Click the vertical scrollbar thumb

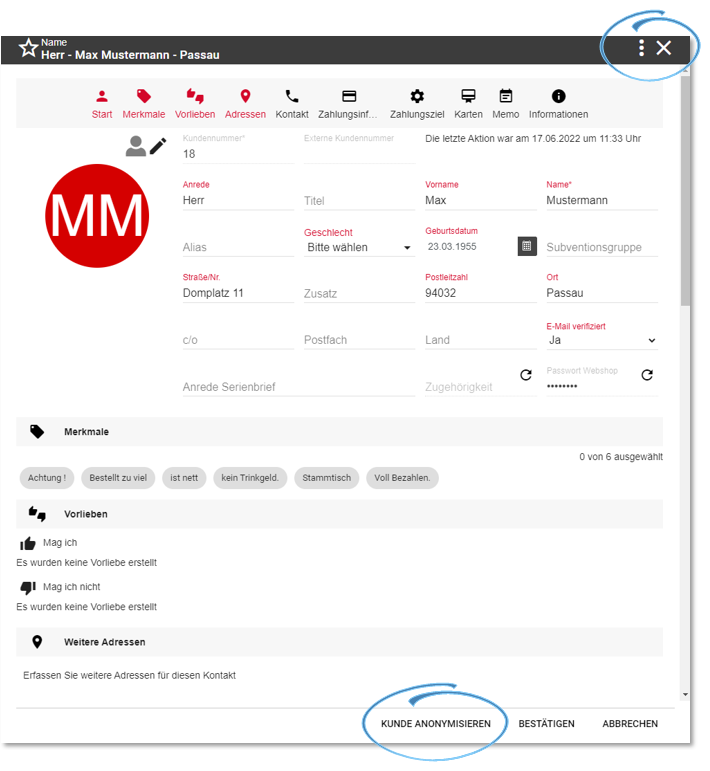click(685, 191)
